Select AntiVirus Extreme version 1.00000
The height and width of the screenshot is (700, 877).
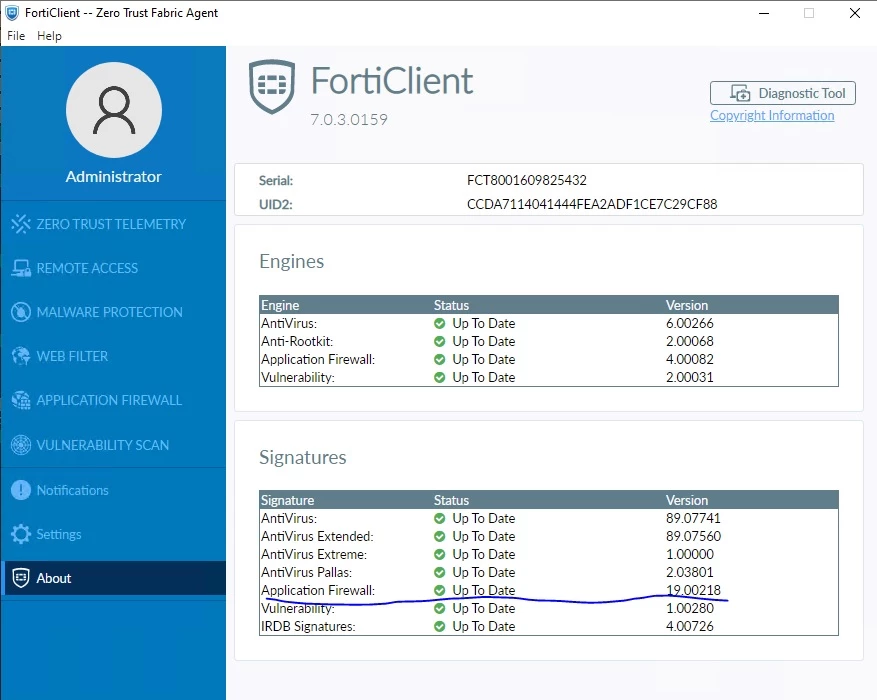(x=690, y=554)
